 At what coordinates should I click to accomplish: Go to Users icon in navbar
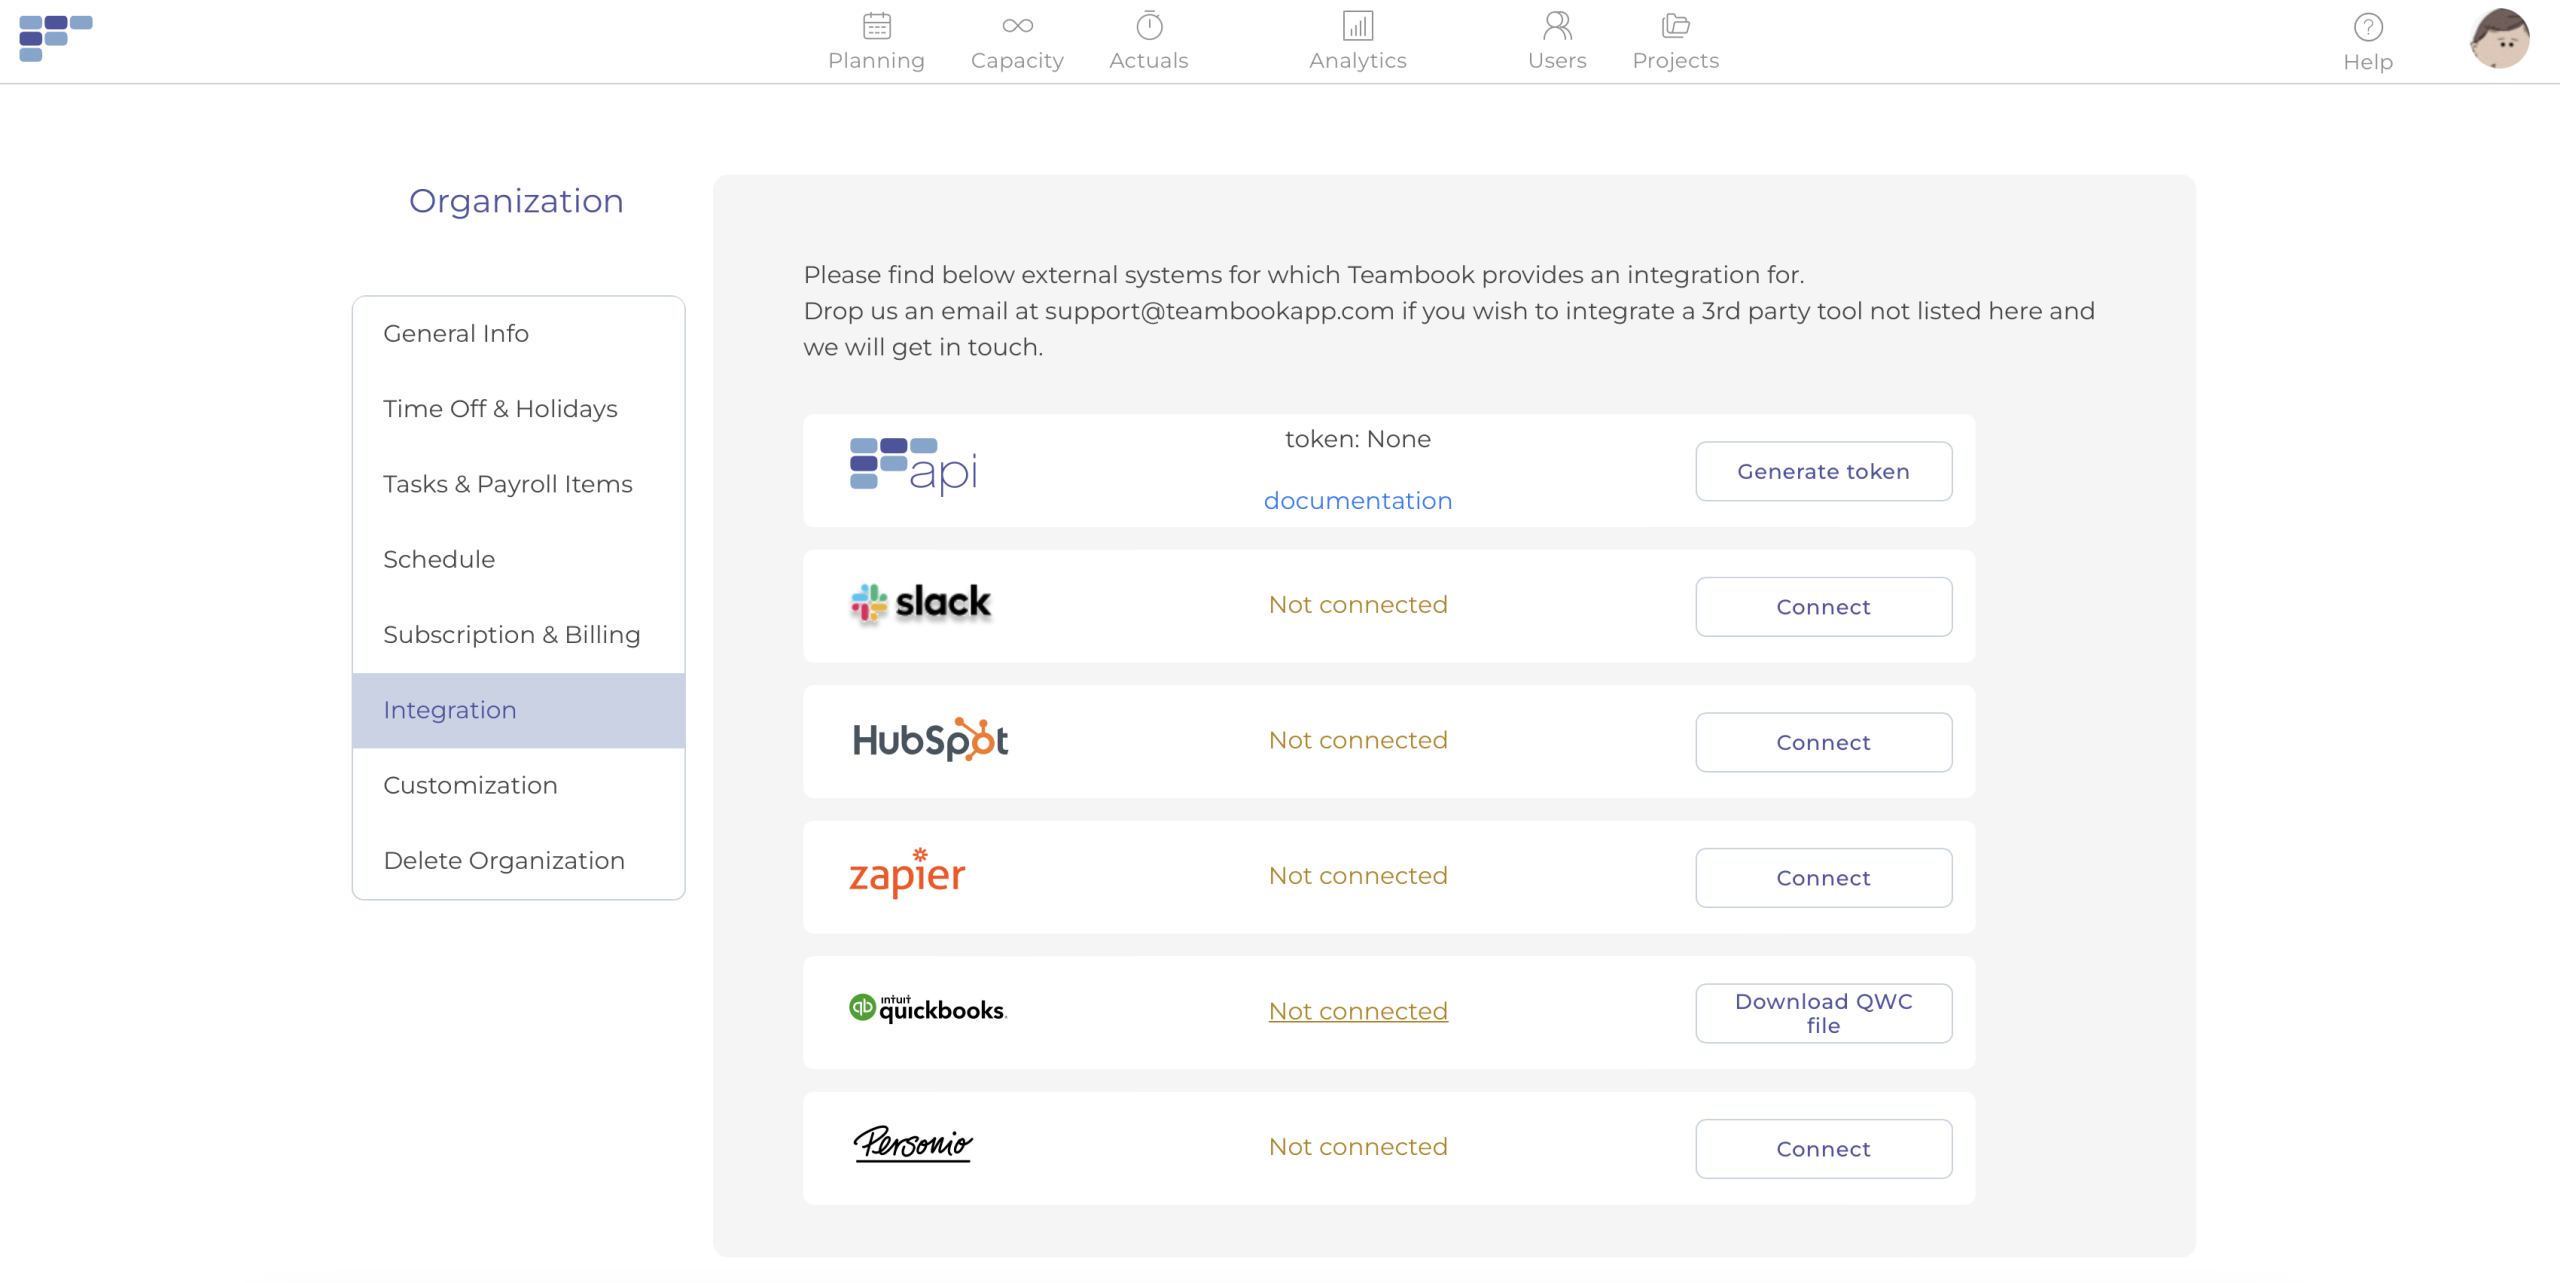point(1557,26)
